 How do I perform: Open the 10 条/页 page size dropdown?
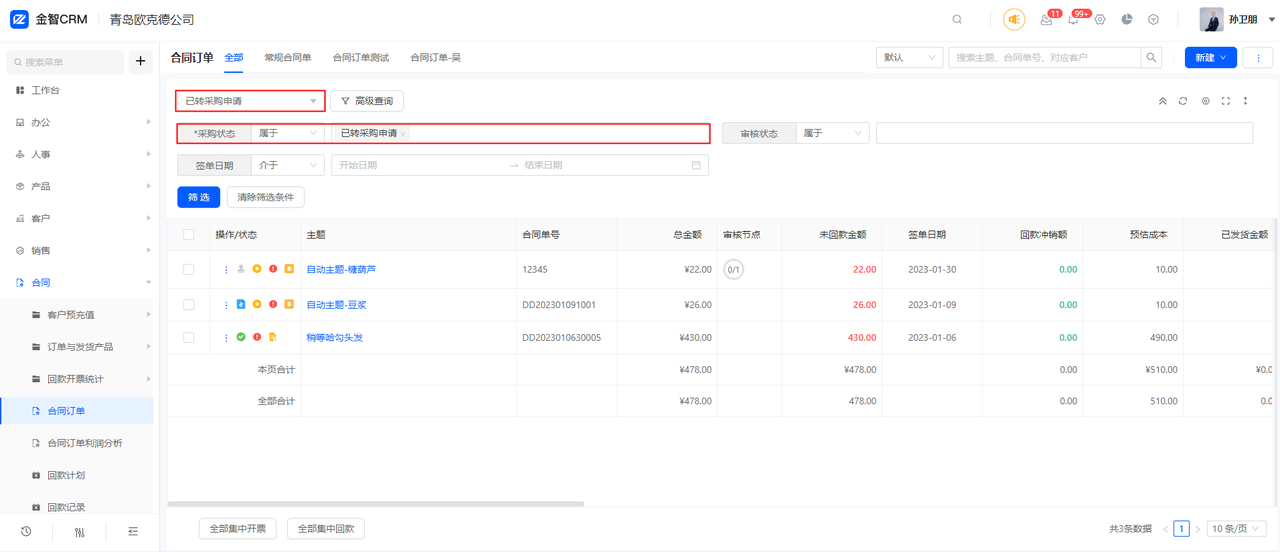click(x=1237, y=528)
